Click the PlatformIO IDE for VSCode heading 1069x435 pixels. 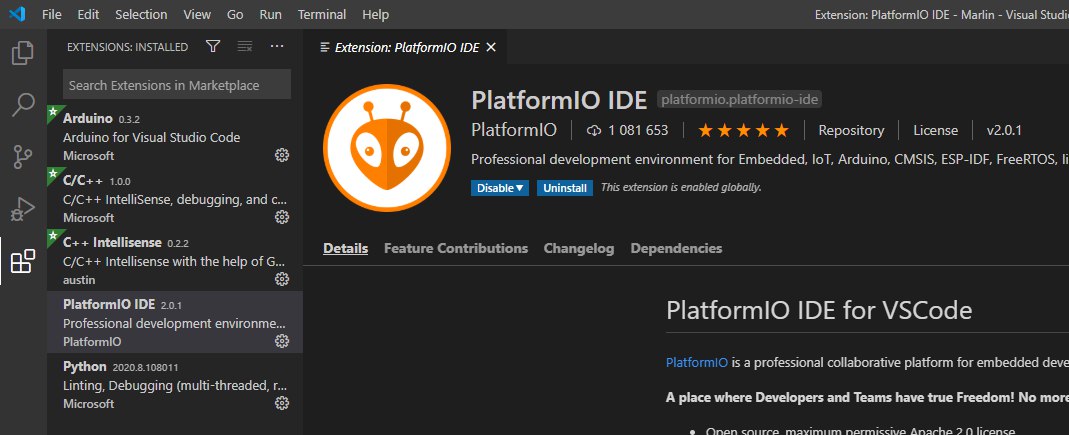tap(819, 310)
